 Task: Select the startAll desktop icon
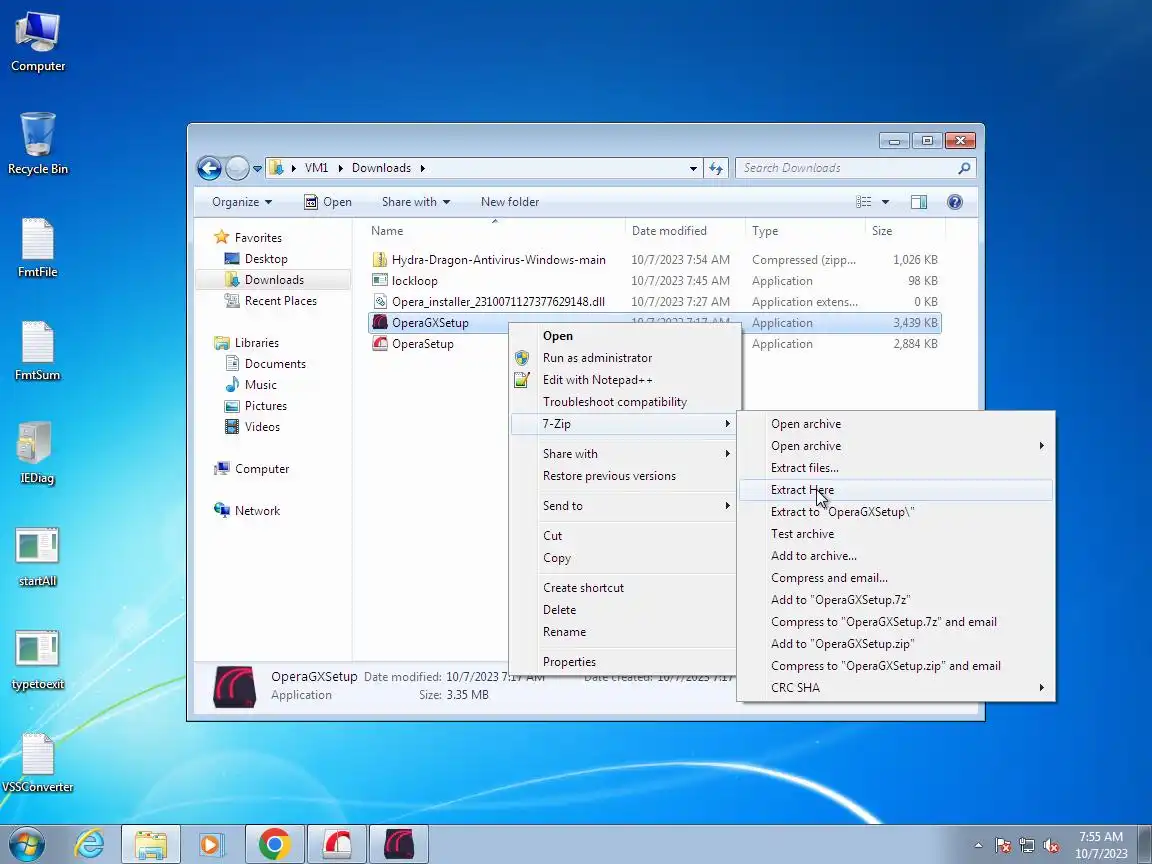[x=37, y=556]
